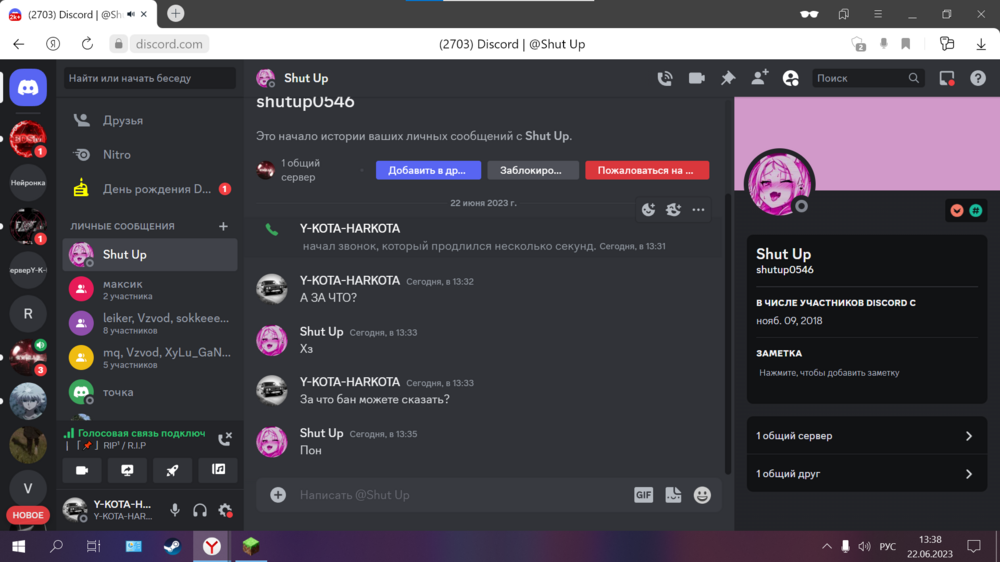
Task: Open the GIF picker
Action: tap(643, 495)
